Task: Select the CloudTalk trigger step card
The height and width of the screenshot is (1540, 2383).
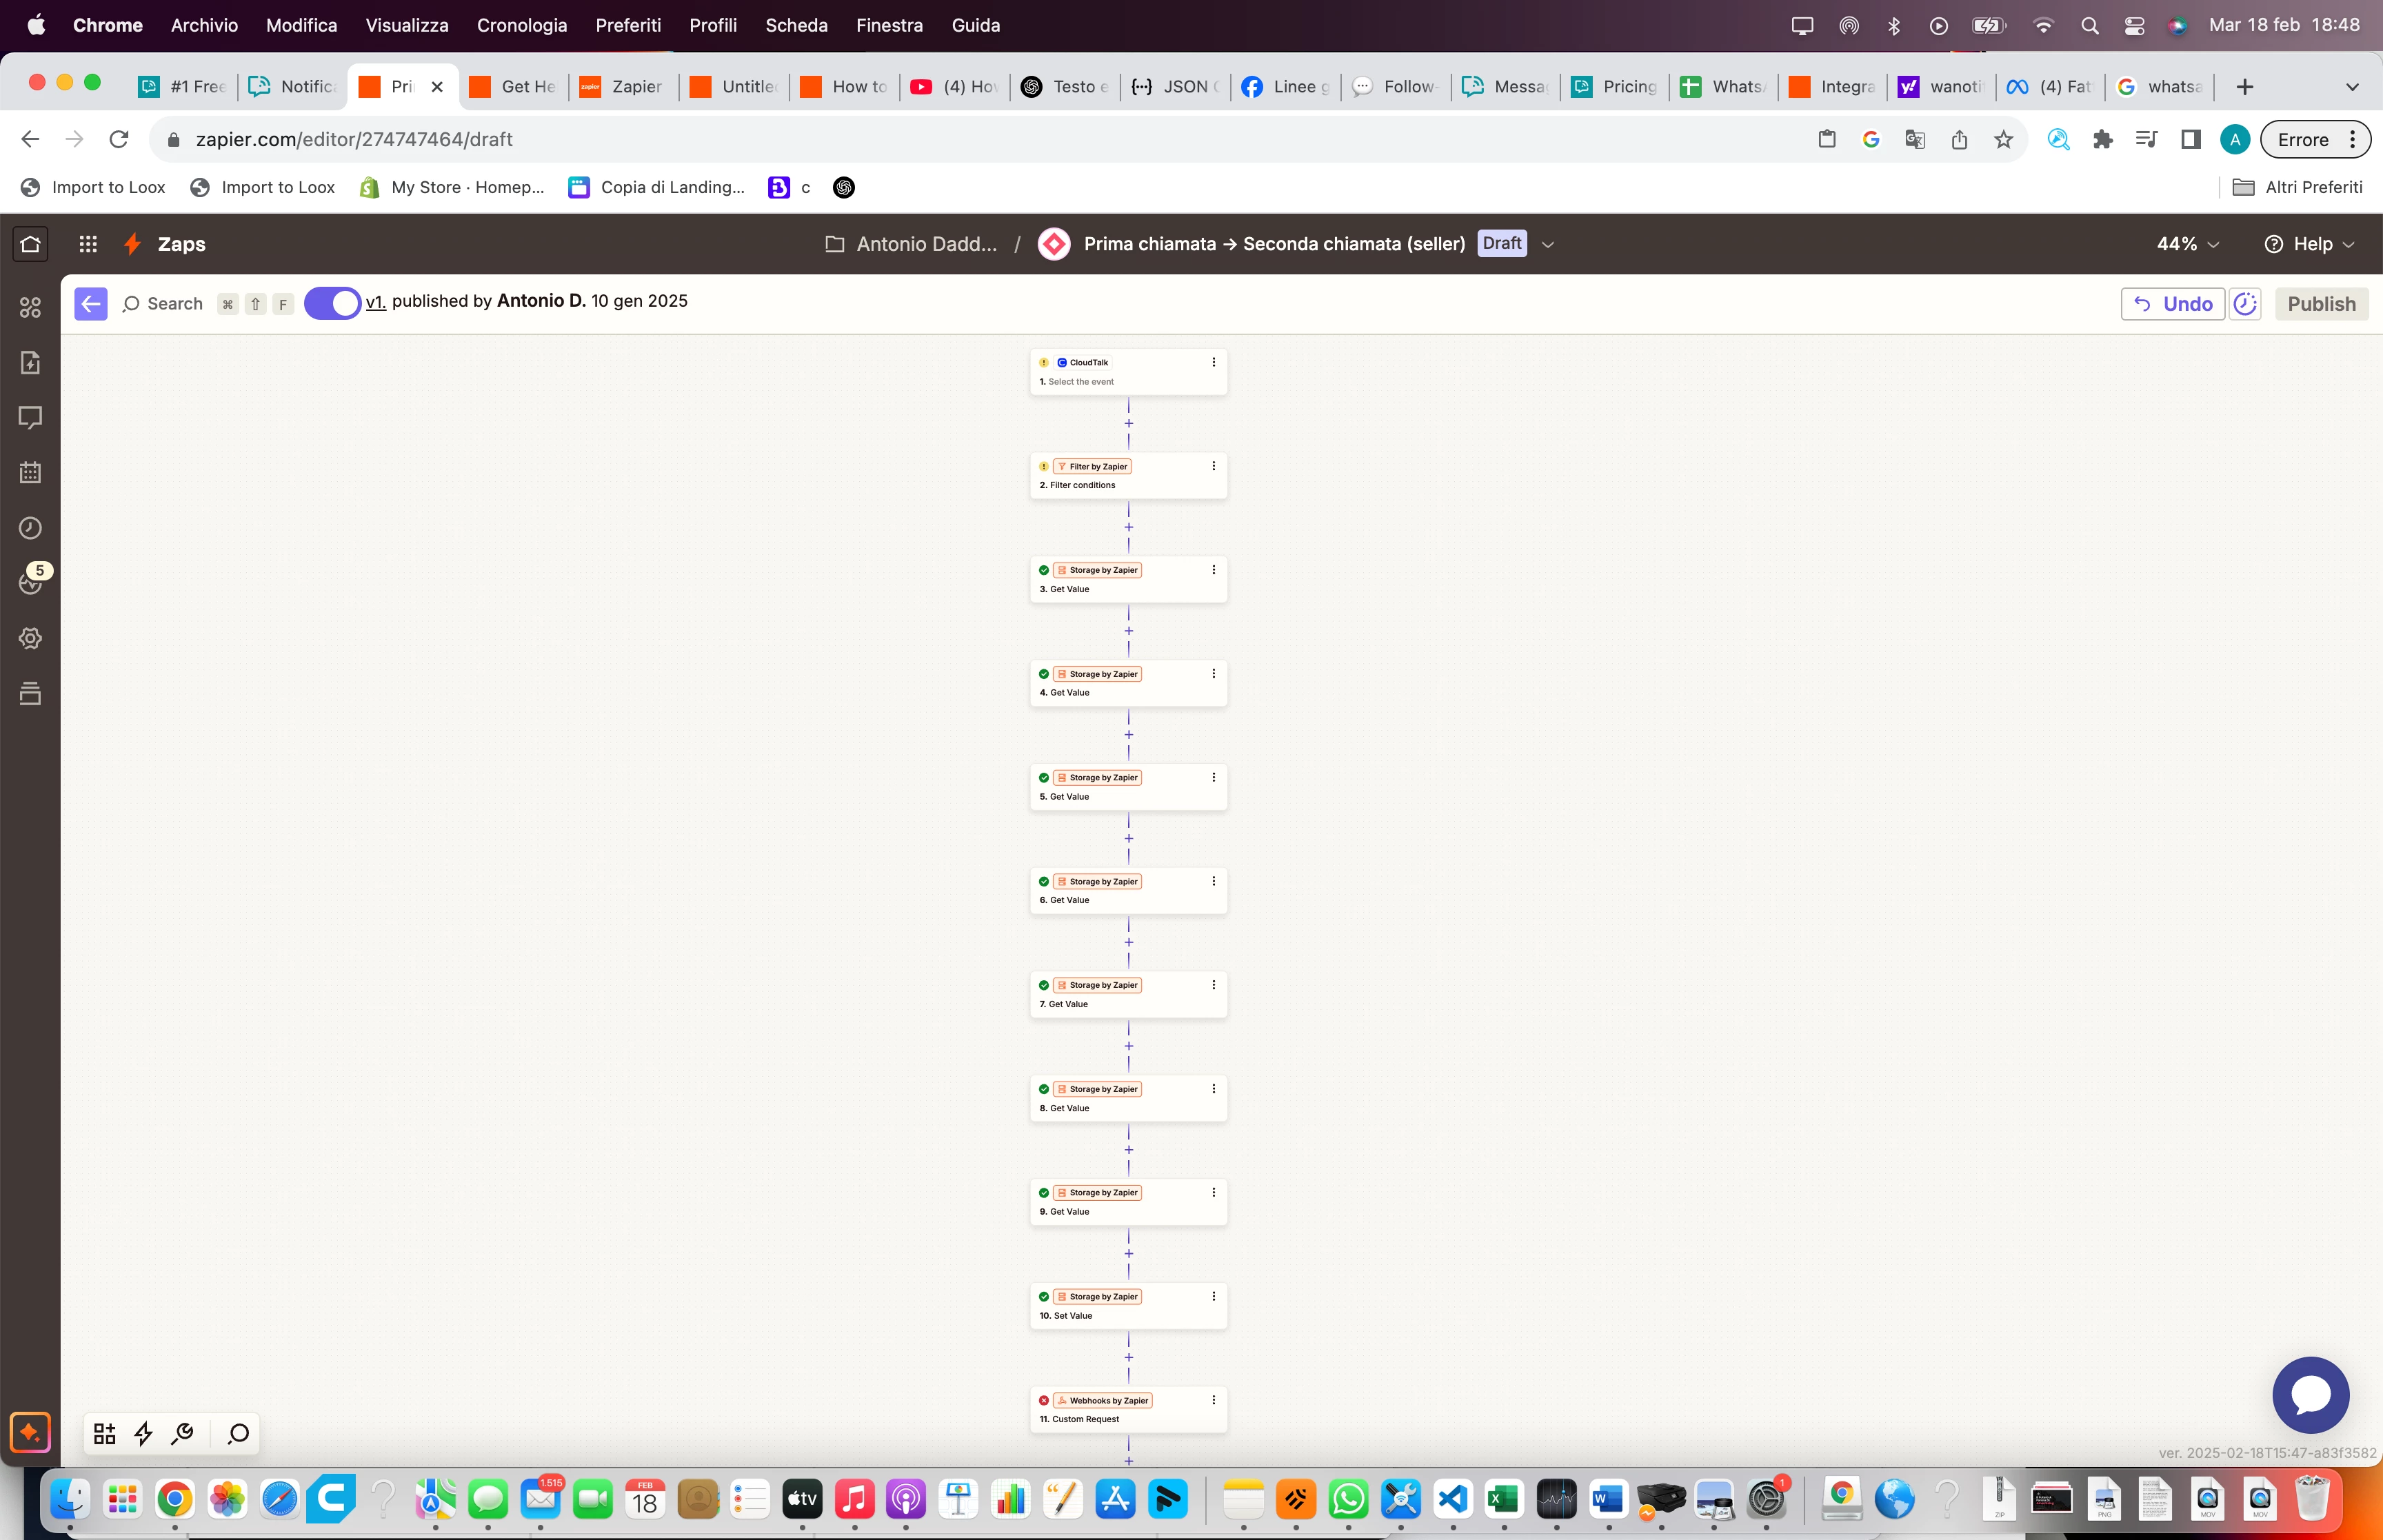Action: click(x=1128, y=372)
